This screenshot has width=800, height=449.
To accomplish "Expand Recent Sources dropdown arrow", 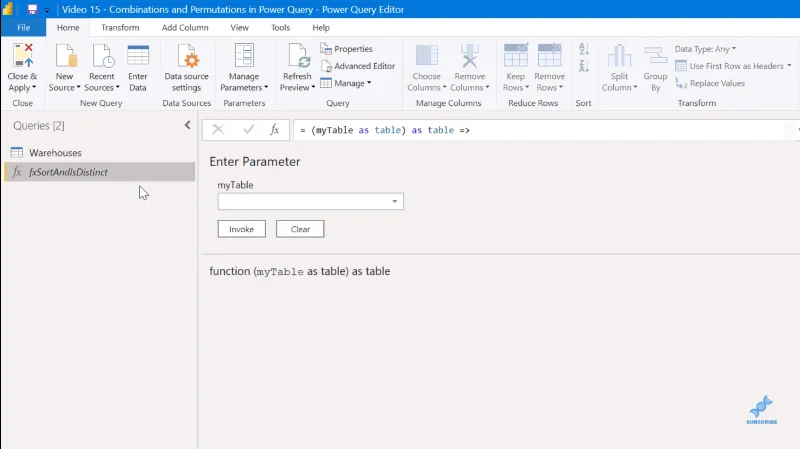I will click(117, 87).
